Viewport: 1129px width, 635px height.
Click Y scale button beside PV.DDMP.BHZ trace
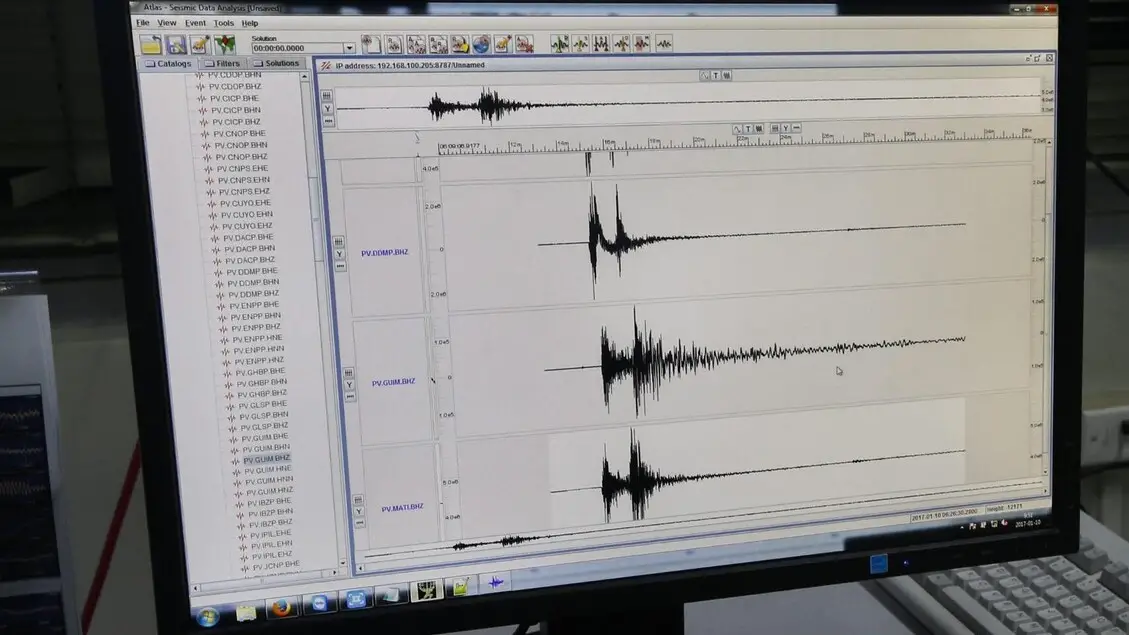tap(340, 254)
